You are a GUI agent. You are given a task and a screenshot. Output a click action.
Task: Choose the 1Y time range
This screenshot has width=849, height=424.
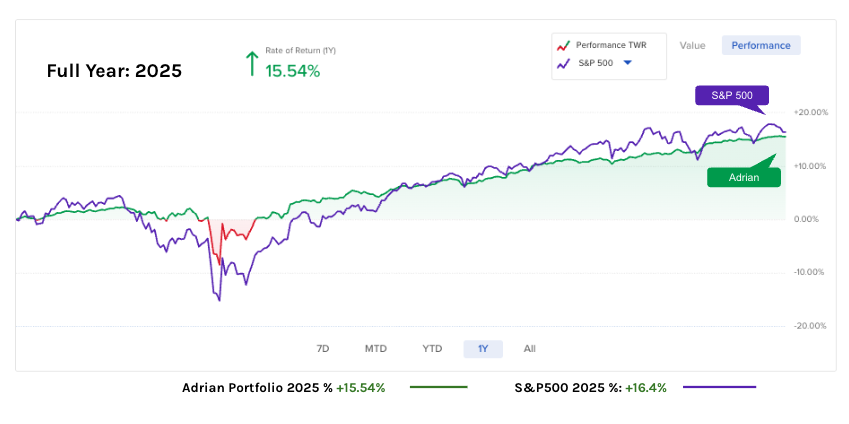click(483, 349)
